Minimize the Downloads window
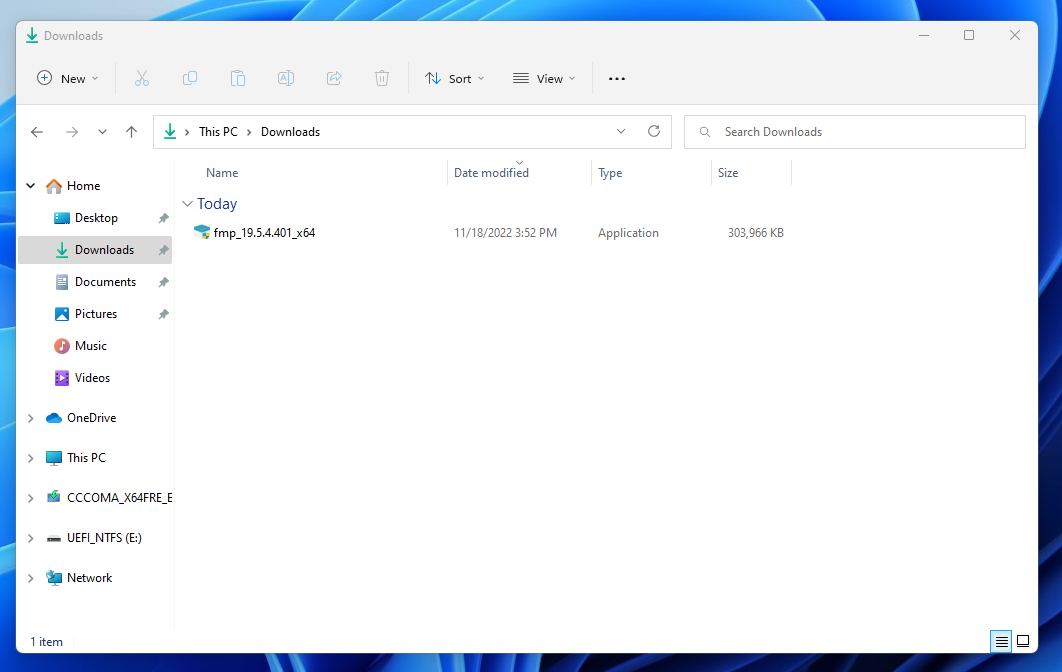This screenshot has height=672, width=1062. [924, 35]
